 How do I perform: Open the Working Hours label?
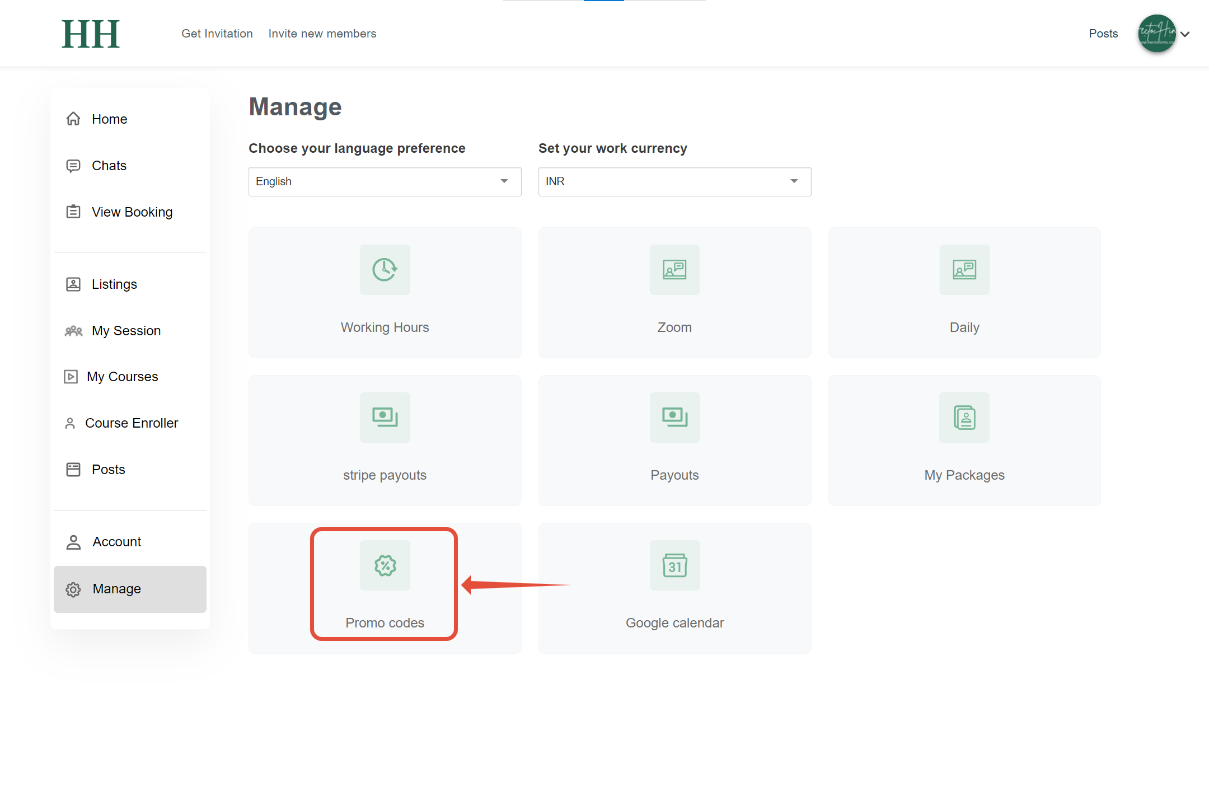(x=385, y=327)
